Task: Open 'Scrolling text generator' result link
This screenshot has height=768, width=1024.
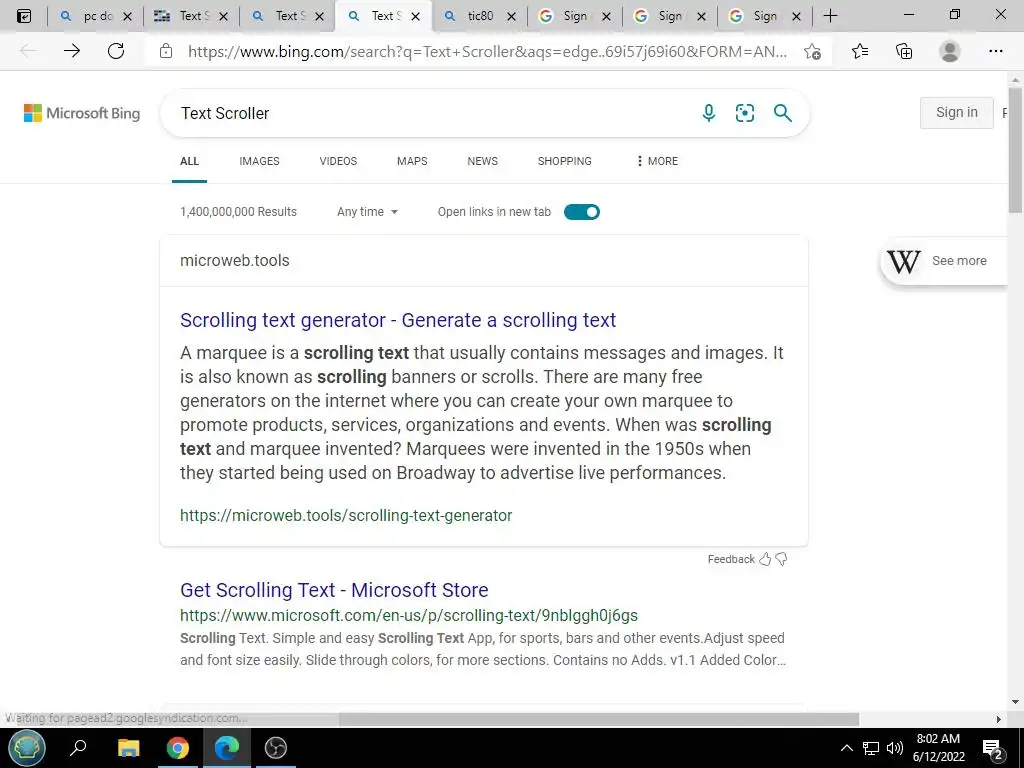Action: (398, 320)
